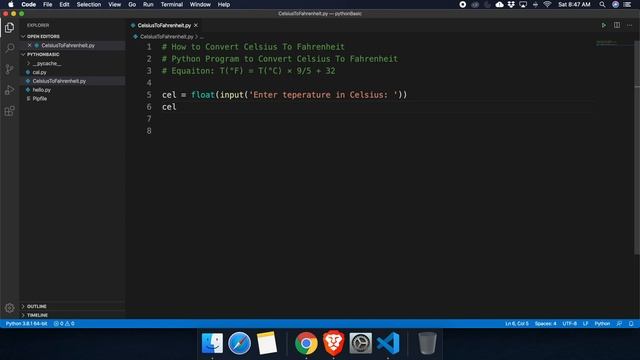Place cursor on empty line 7
Image resolution: width=640 pixels, height=360 pixels.
click(x=376, y=119)
